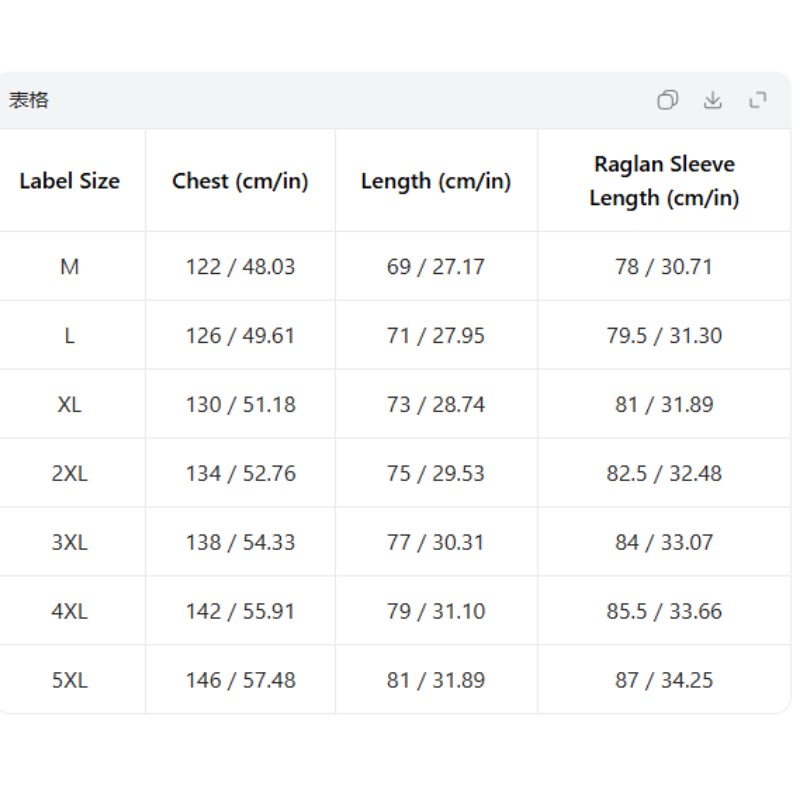Click length value 73 / 28.74

point(436,405)
